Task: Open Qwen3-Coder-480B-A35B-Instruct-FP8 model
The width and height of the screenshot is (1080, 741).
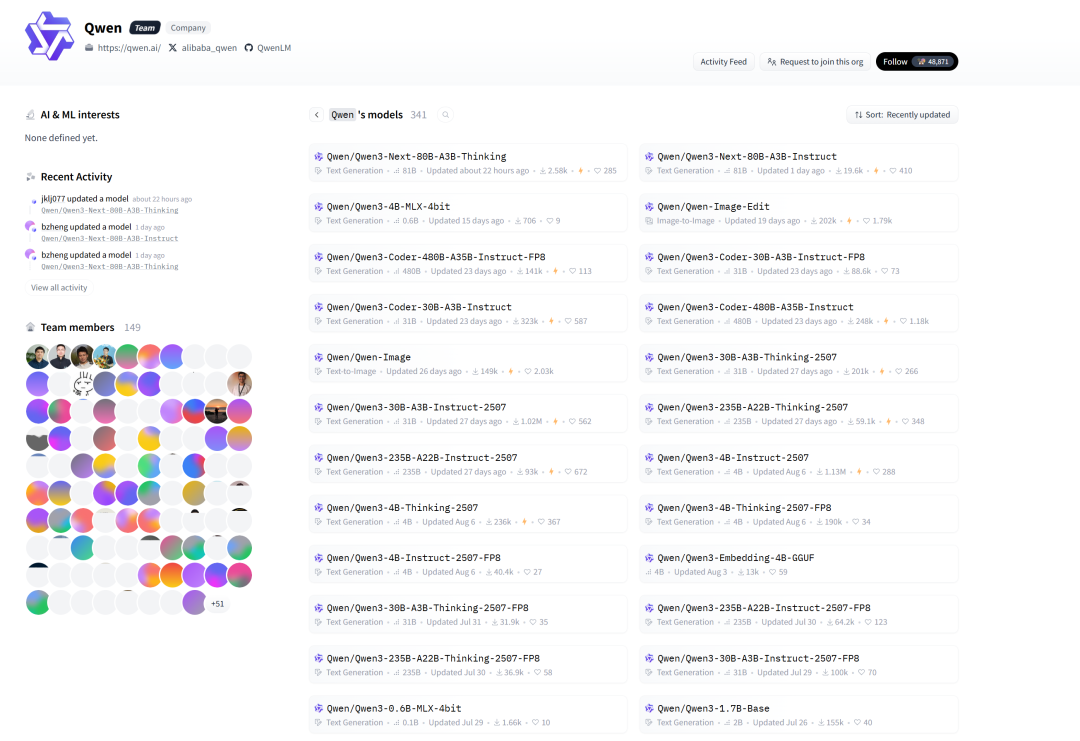Action: [468, 263]
